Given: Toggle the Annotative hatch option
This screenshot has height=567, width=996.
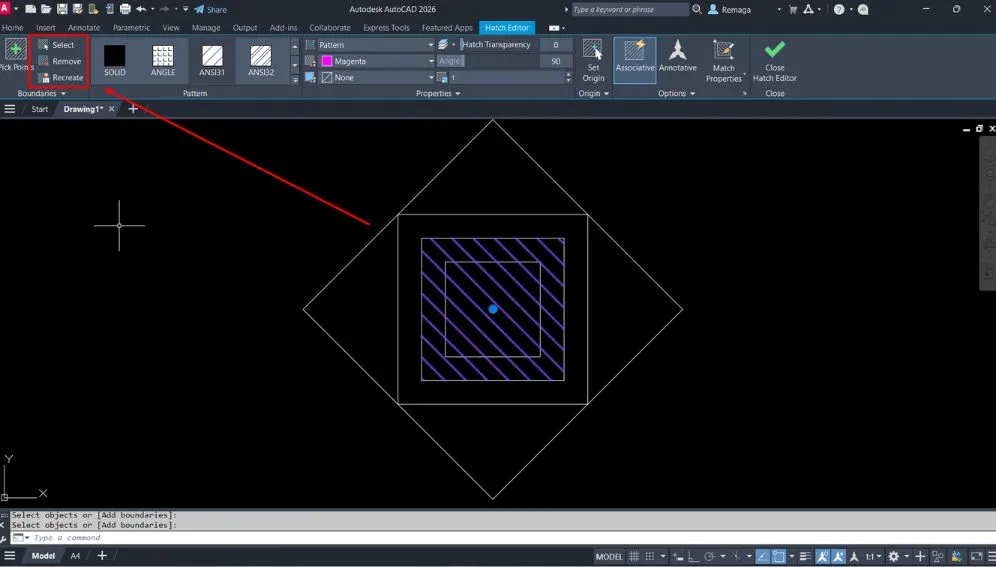Looking at the screenshot, I should tap(678, 57).
